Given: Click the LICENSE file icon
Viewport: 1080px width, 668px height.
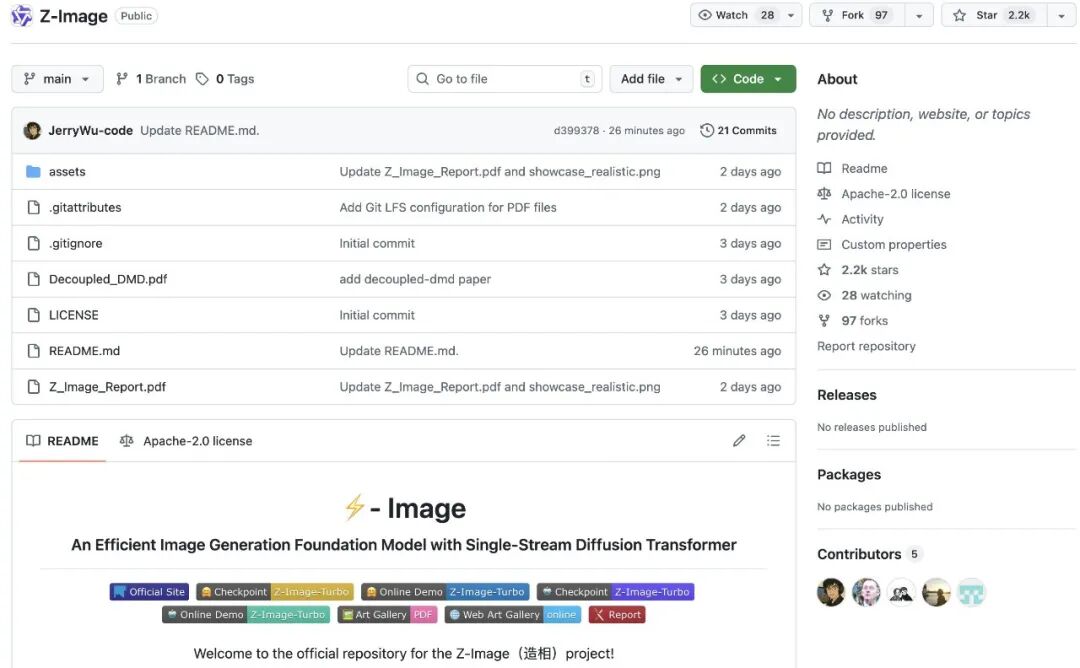Looking at the screenshot, I should (33, 315).
